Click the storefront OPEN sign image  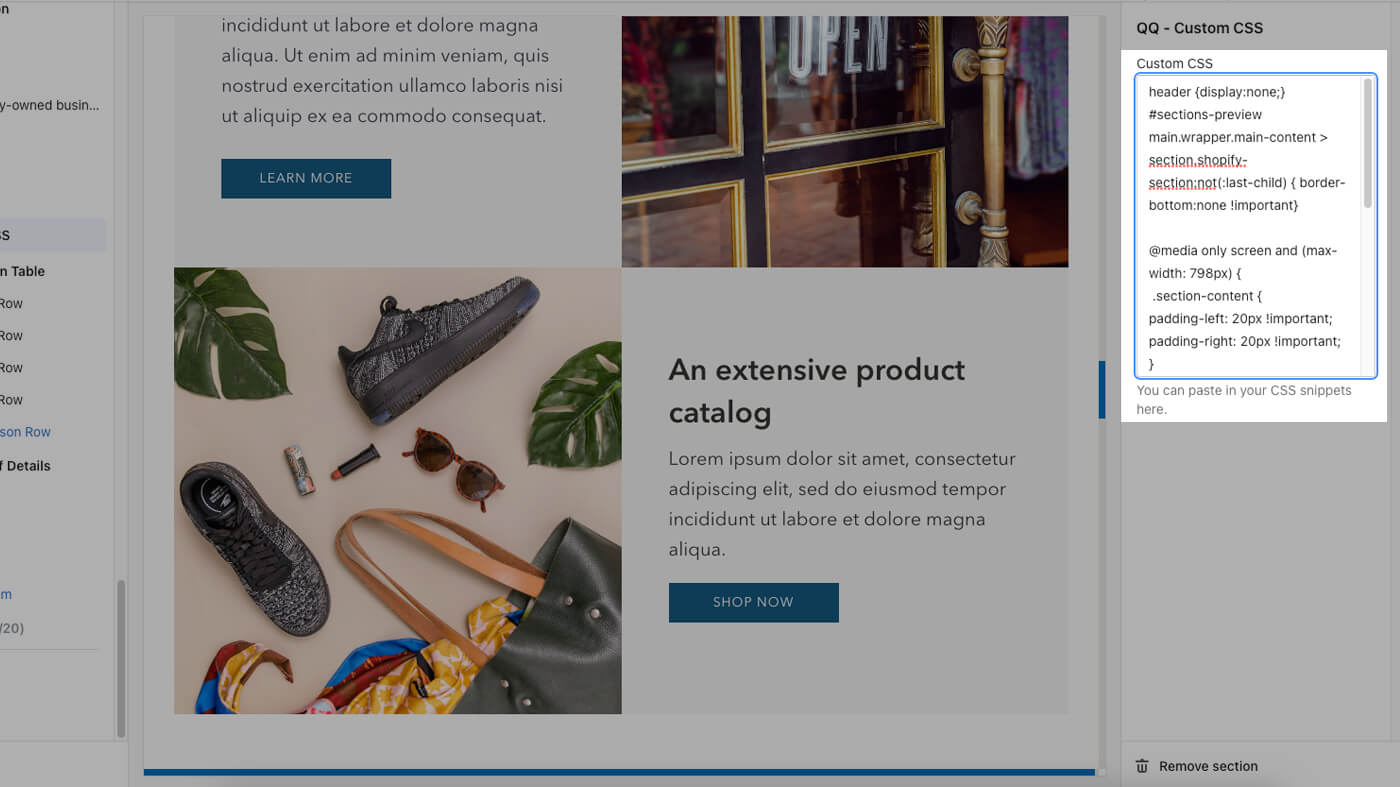845,140
